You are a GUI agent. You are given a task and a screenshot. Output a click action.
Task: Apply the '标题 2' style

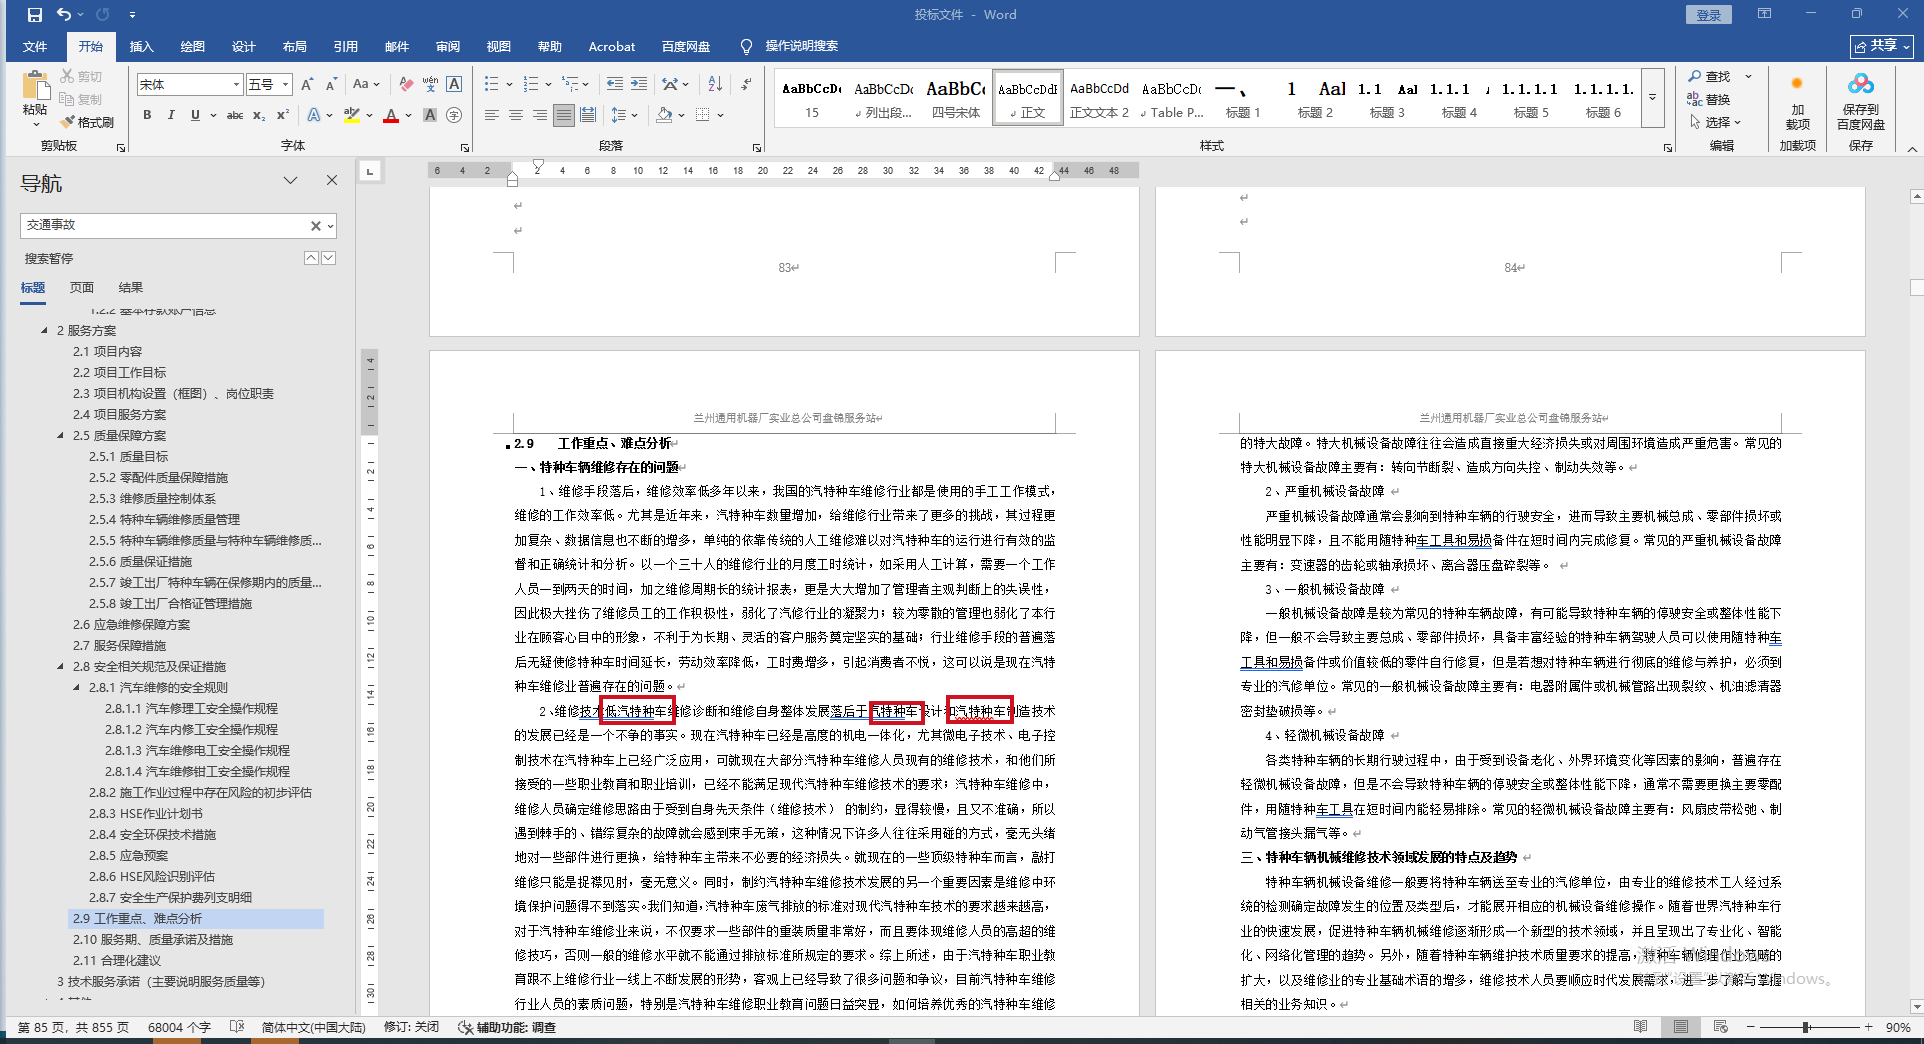(1315, 98)
